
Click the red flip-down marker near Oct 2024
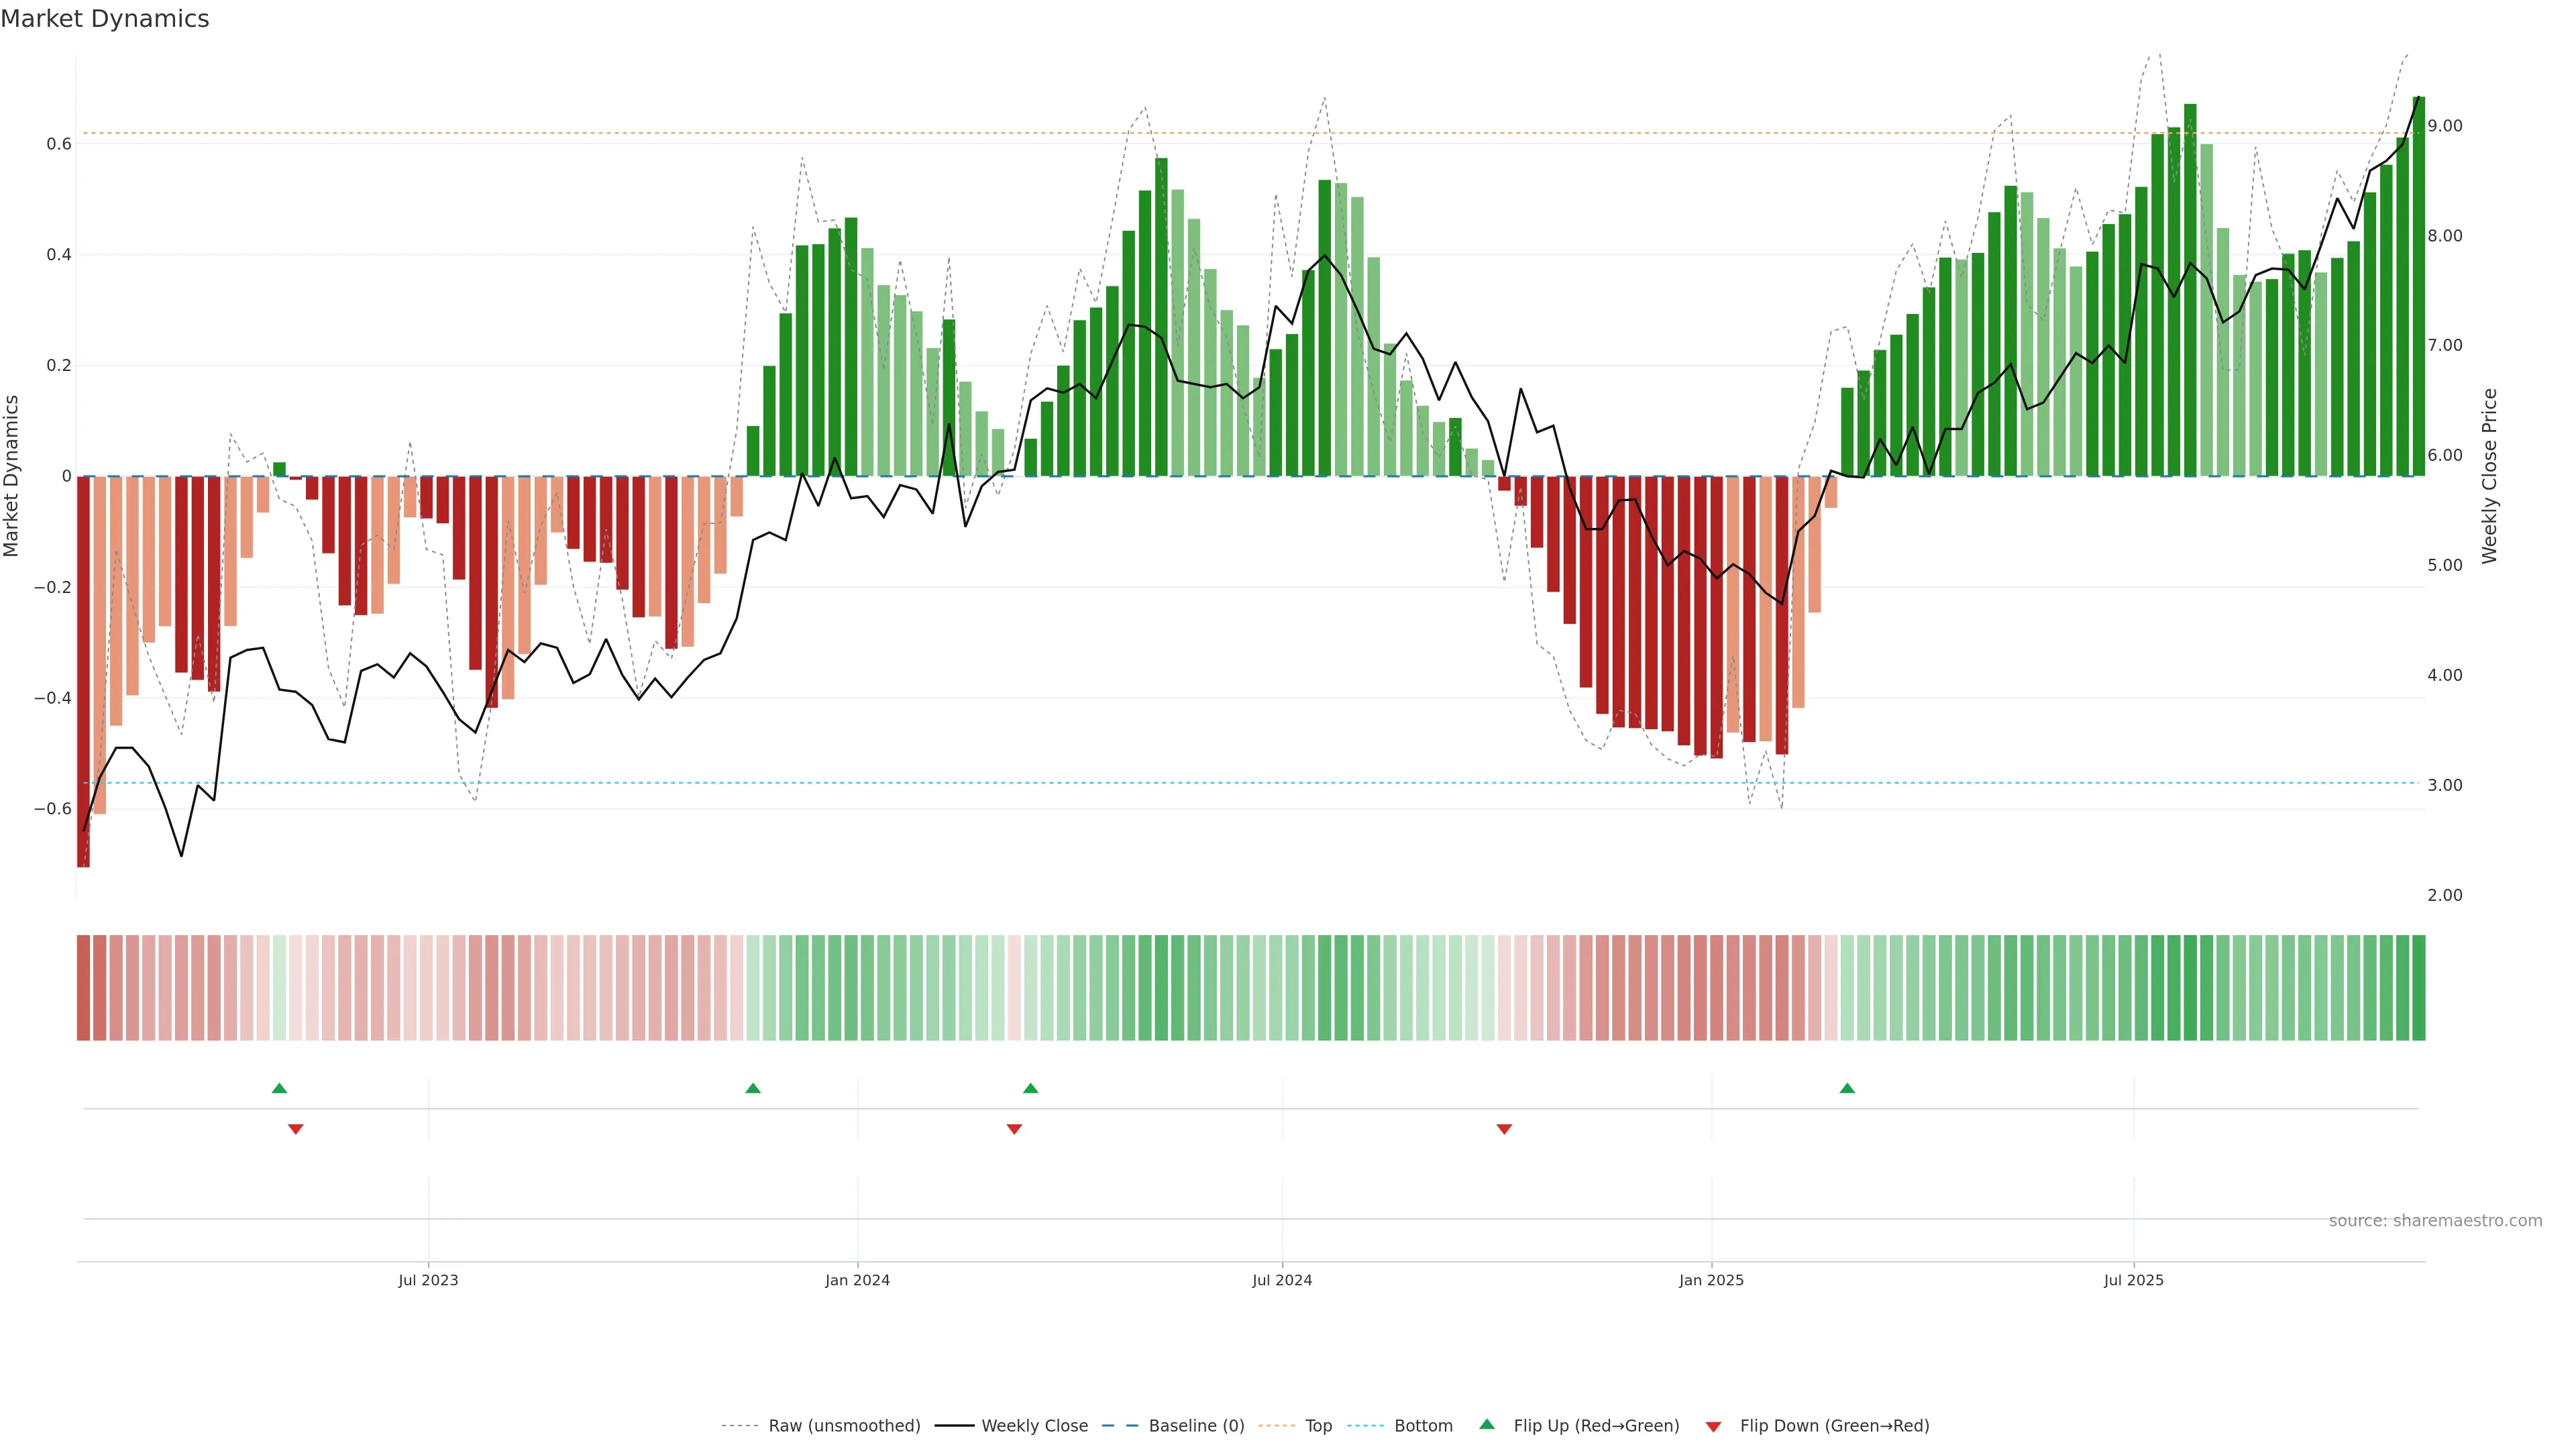point(1504,1129)
